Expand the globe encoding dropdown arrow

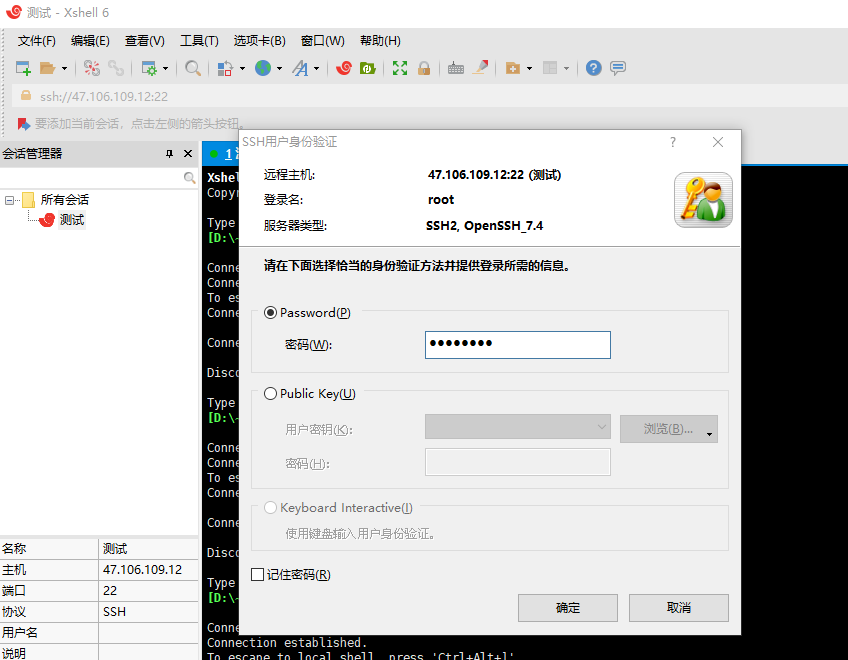pyautogui.click(x=279, y=69)
